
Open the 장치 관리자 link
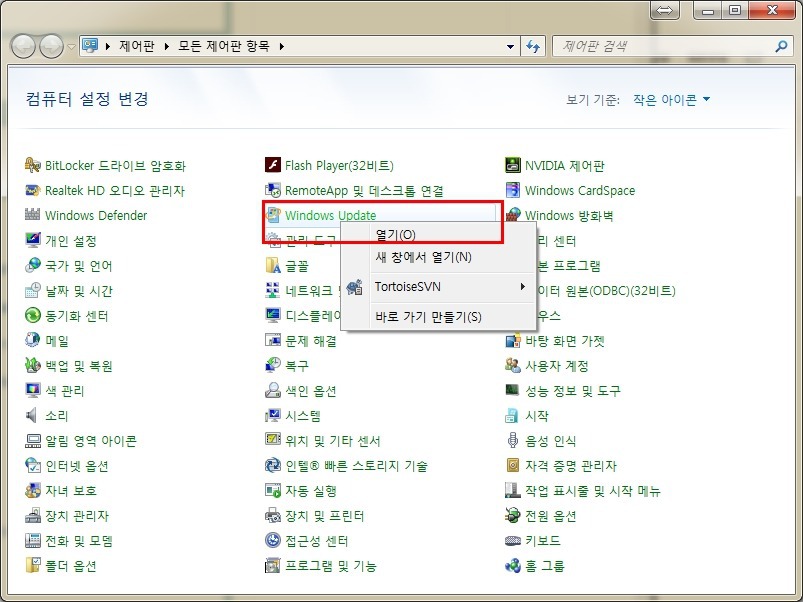coord(77,515)
